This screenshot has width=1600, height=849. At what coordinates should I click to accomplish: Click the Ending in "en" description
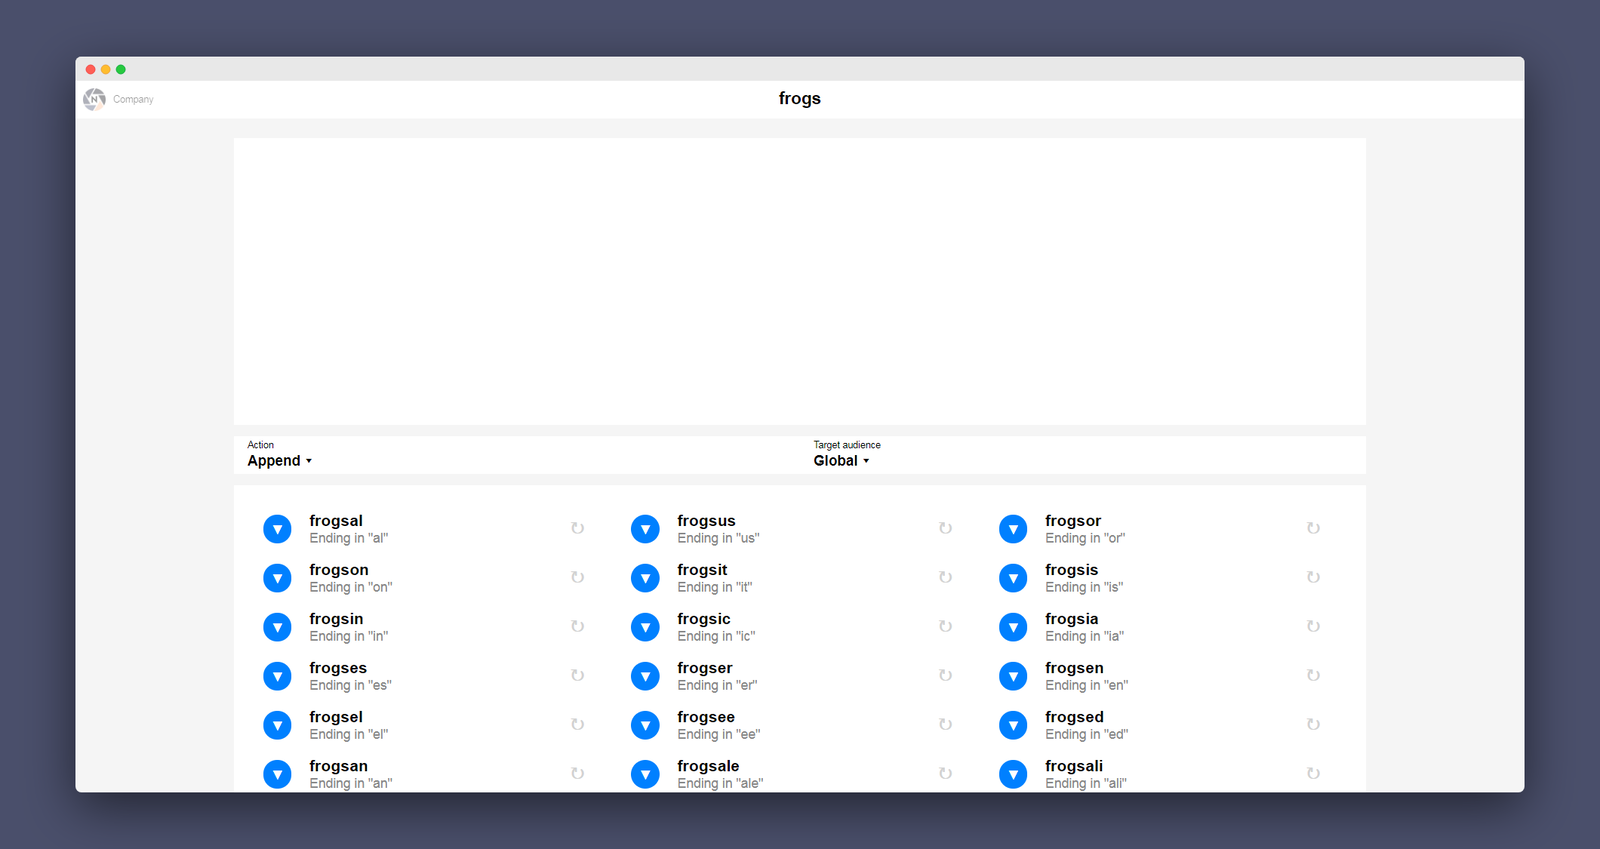click(1087, 685)
